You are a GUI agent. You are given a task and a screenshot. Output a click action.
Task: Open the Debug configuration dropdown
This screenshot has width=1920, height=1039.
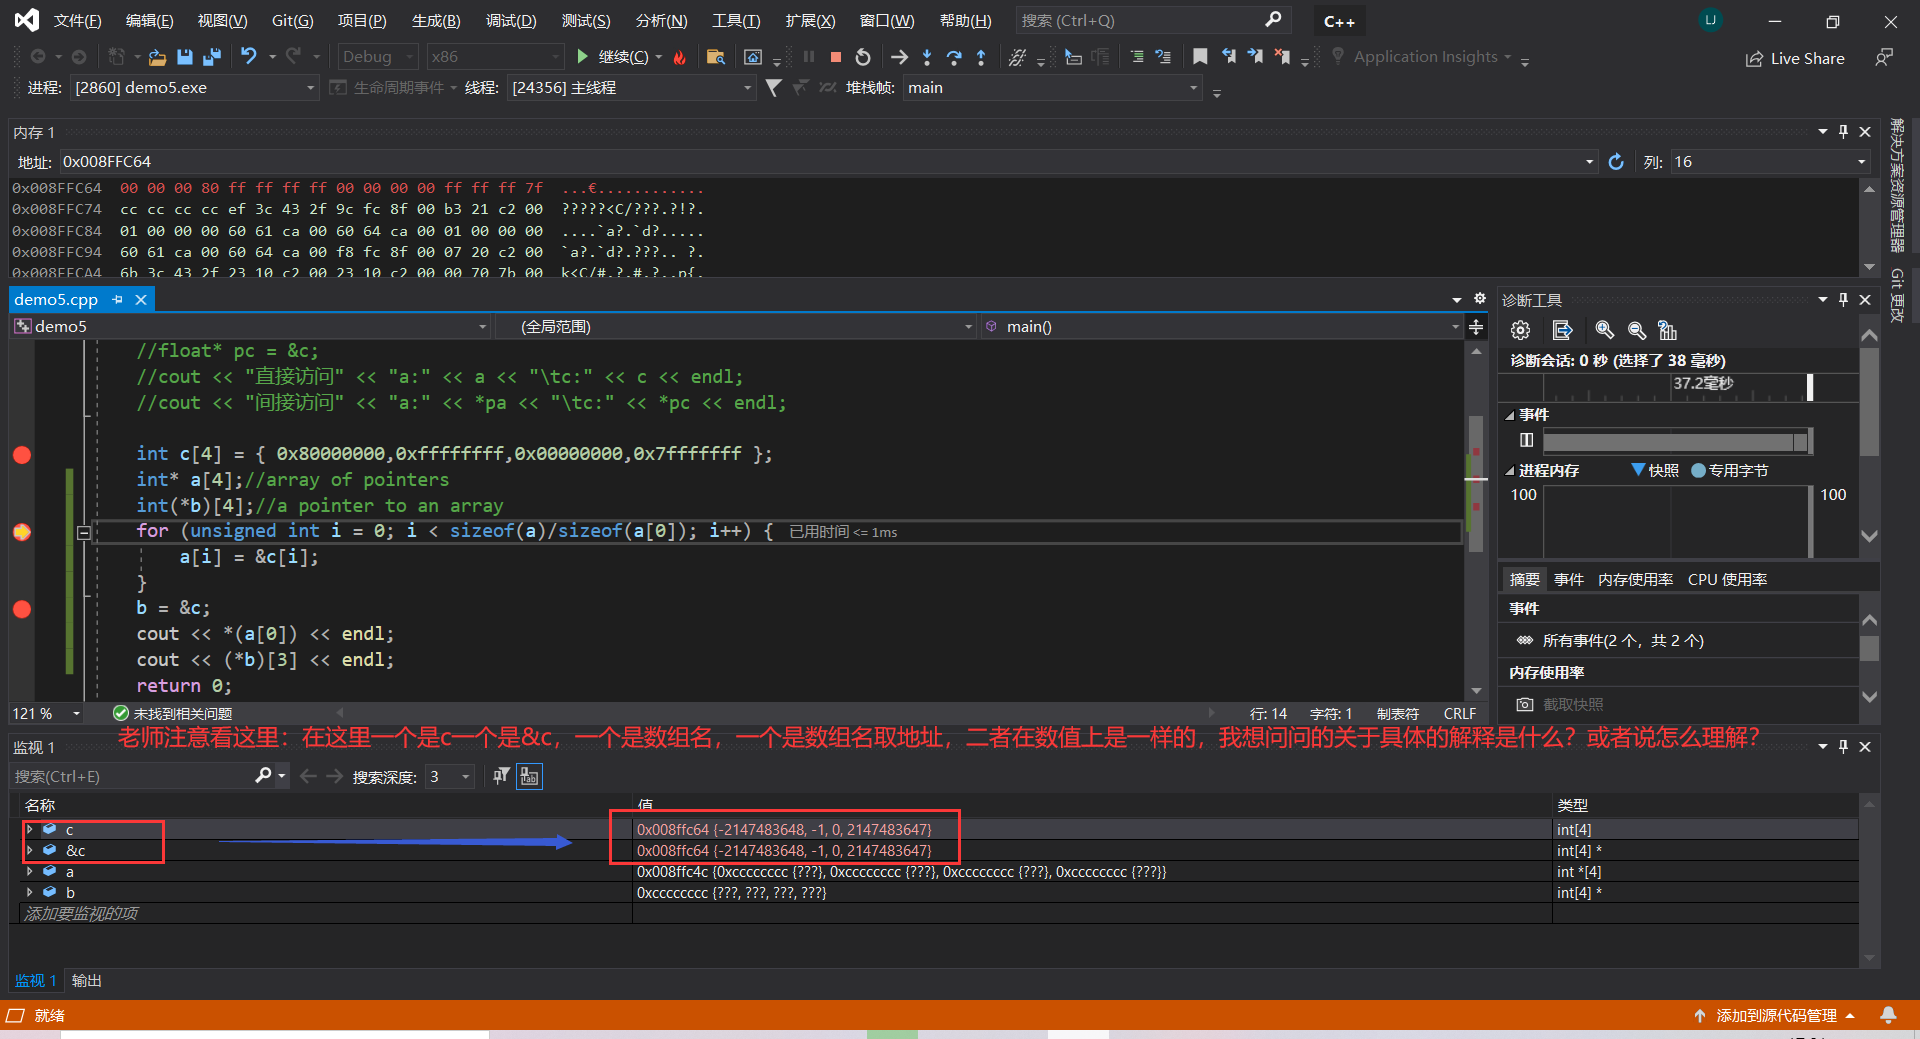point(378,57)
